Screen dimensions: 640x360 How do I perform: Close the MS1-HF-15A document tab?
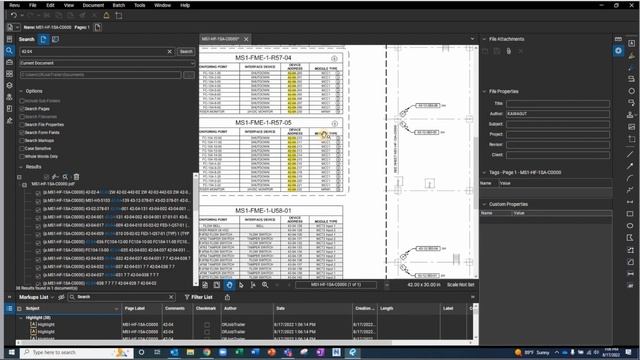[x=246, y=39]
